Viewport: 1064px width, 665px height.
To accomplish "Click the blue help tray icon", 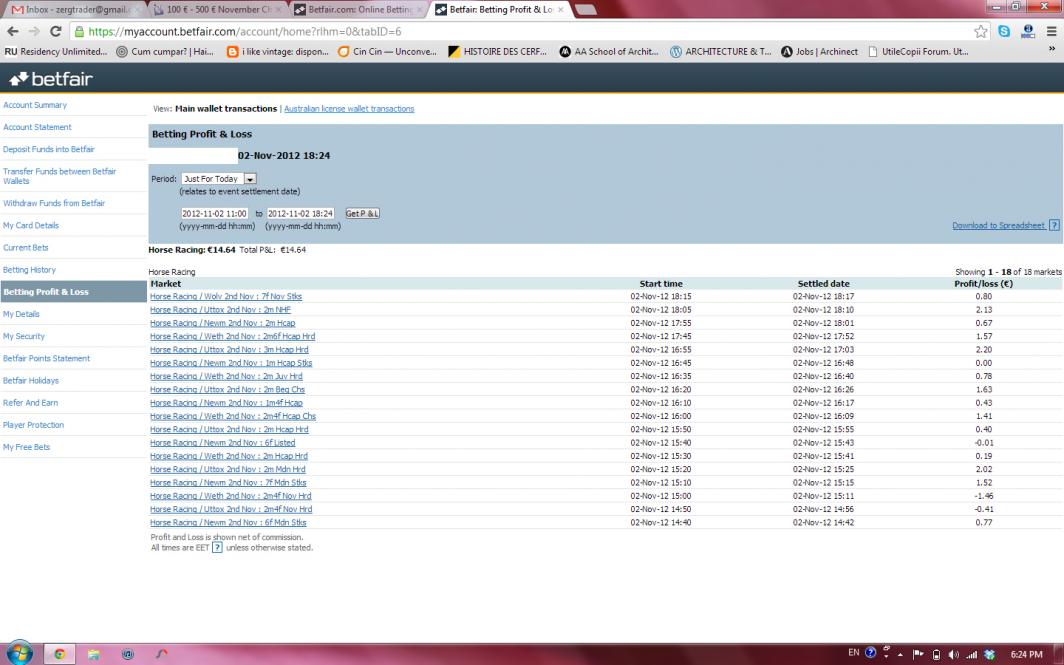I will 871,653.
